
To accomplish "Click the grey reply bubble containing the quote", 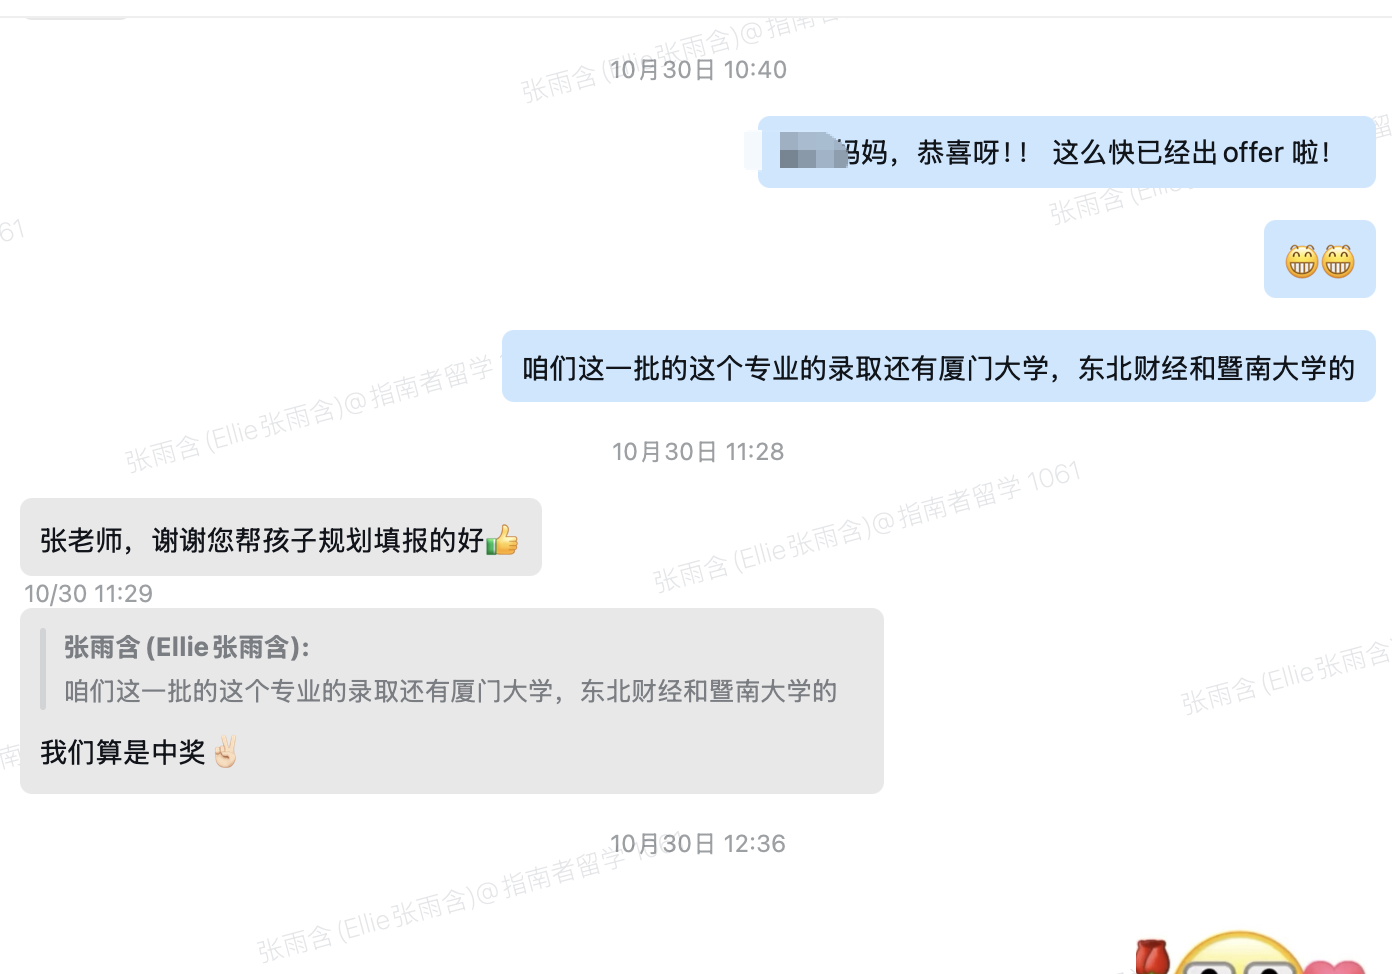I will tap(452, 701).
